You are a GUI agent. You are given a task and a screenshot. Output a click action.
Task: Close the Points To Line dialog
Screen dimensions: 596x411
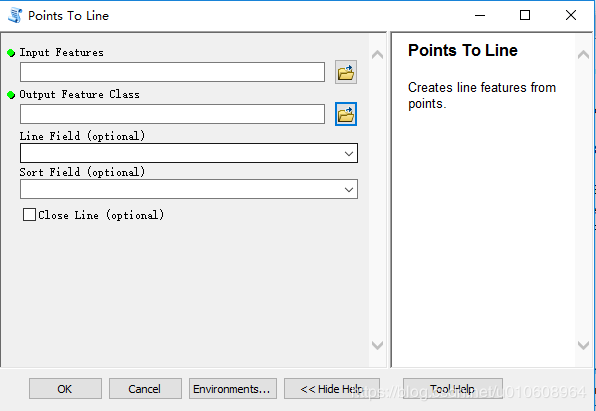click(x=571, y=15)
